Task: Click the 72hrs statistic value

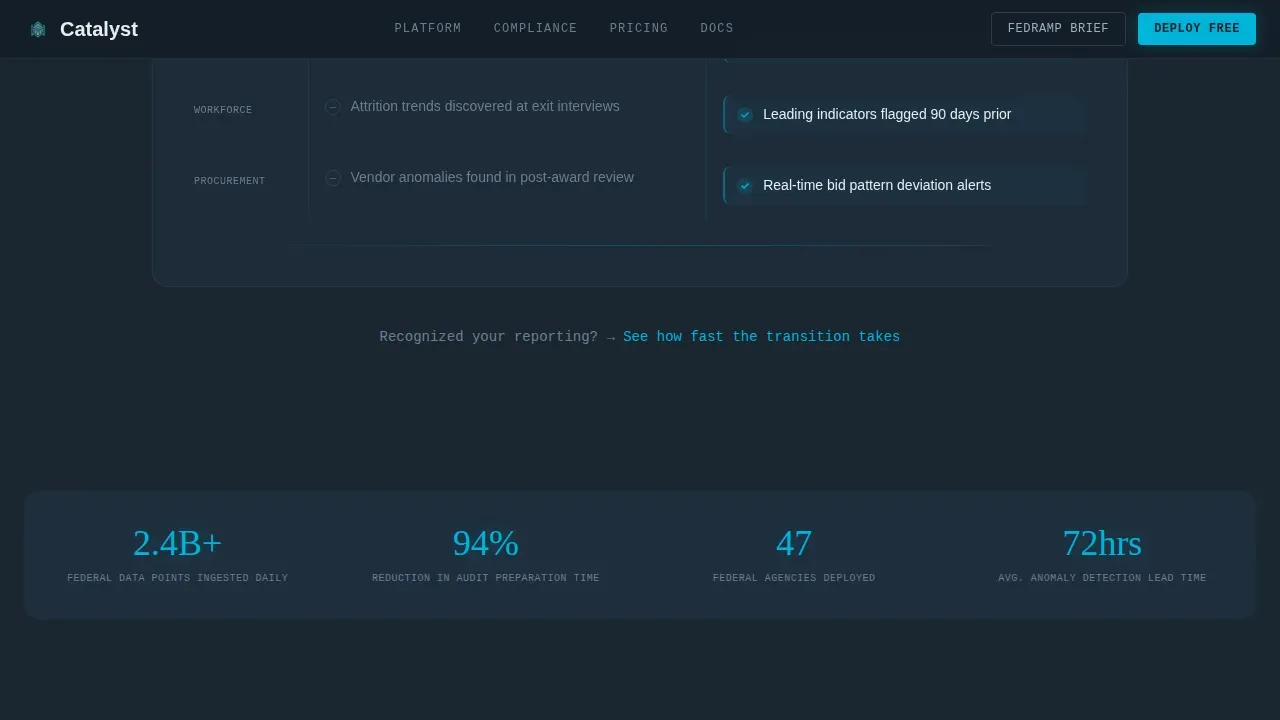Action: coord(1102,543)
